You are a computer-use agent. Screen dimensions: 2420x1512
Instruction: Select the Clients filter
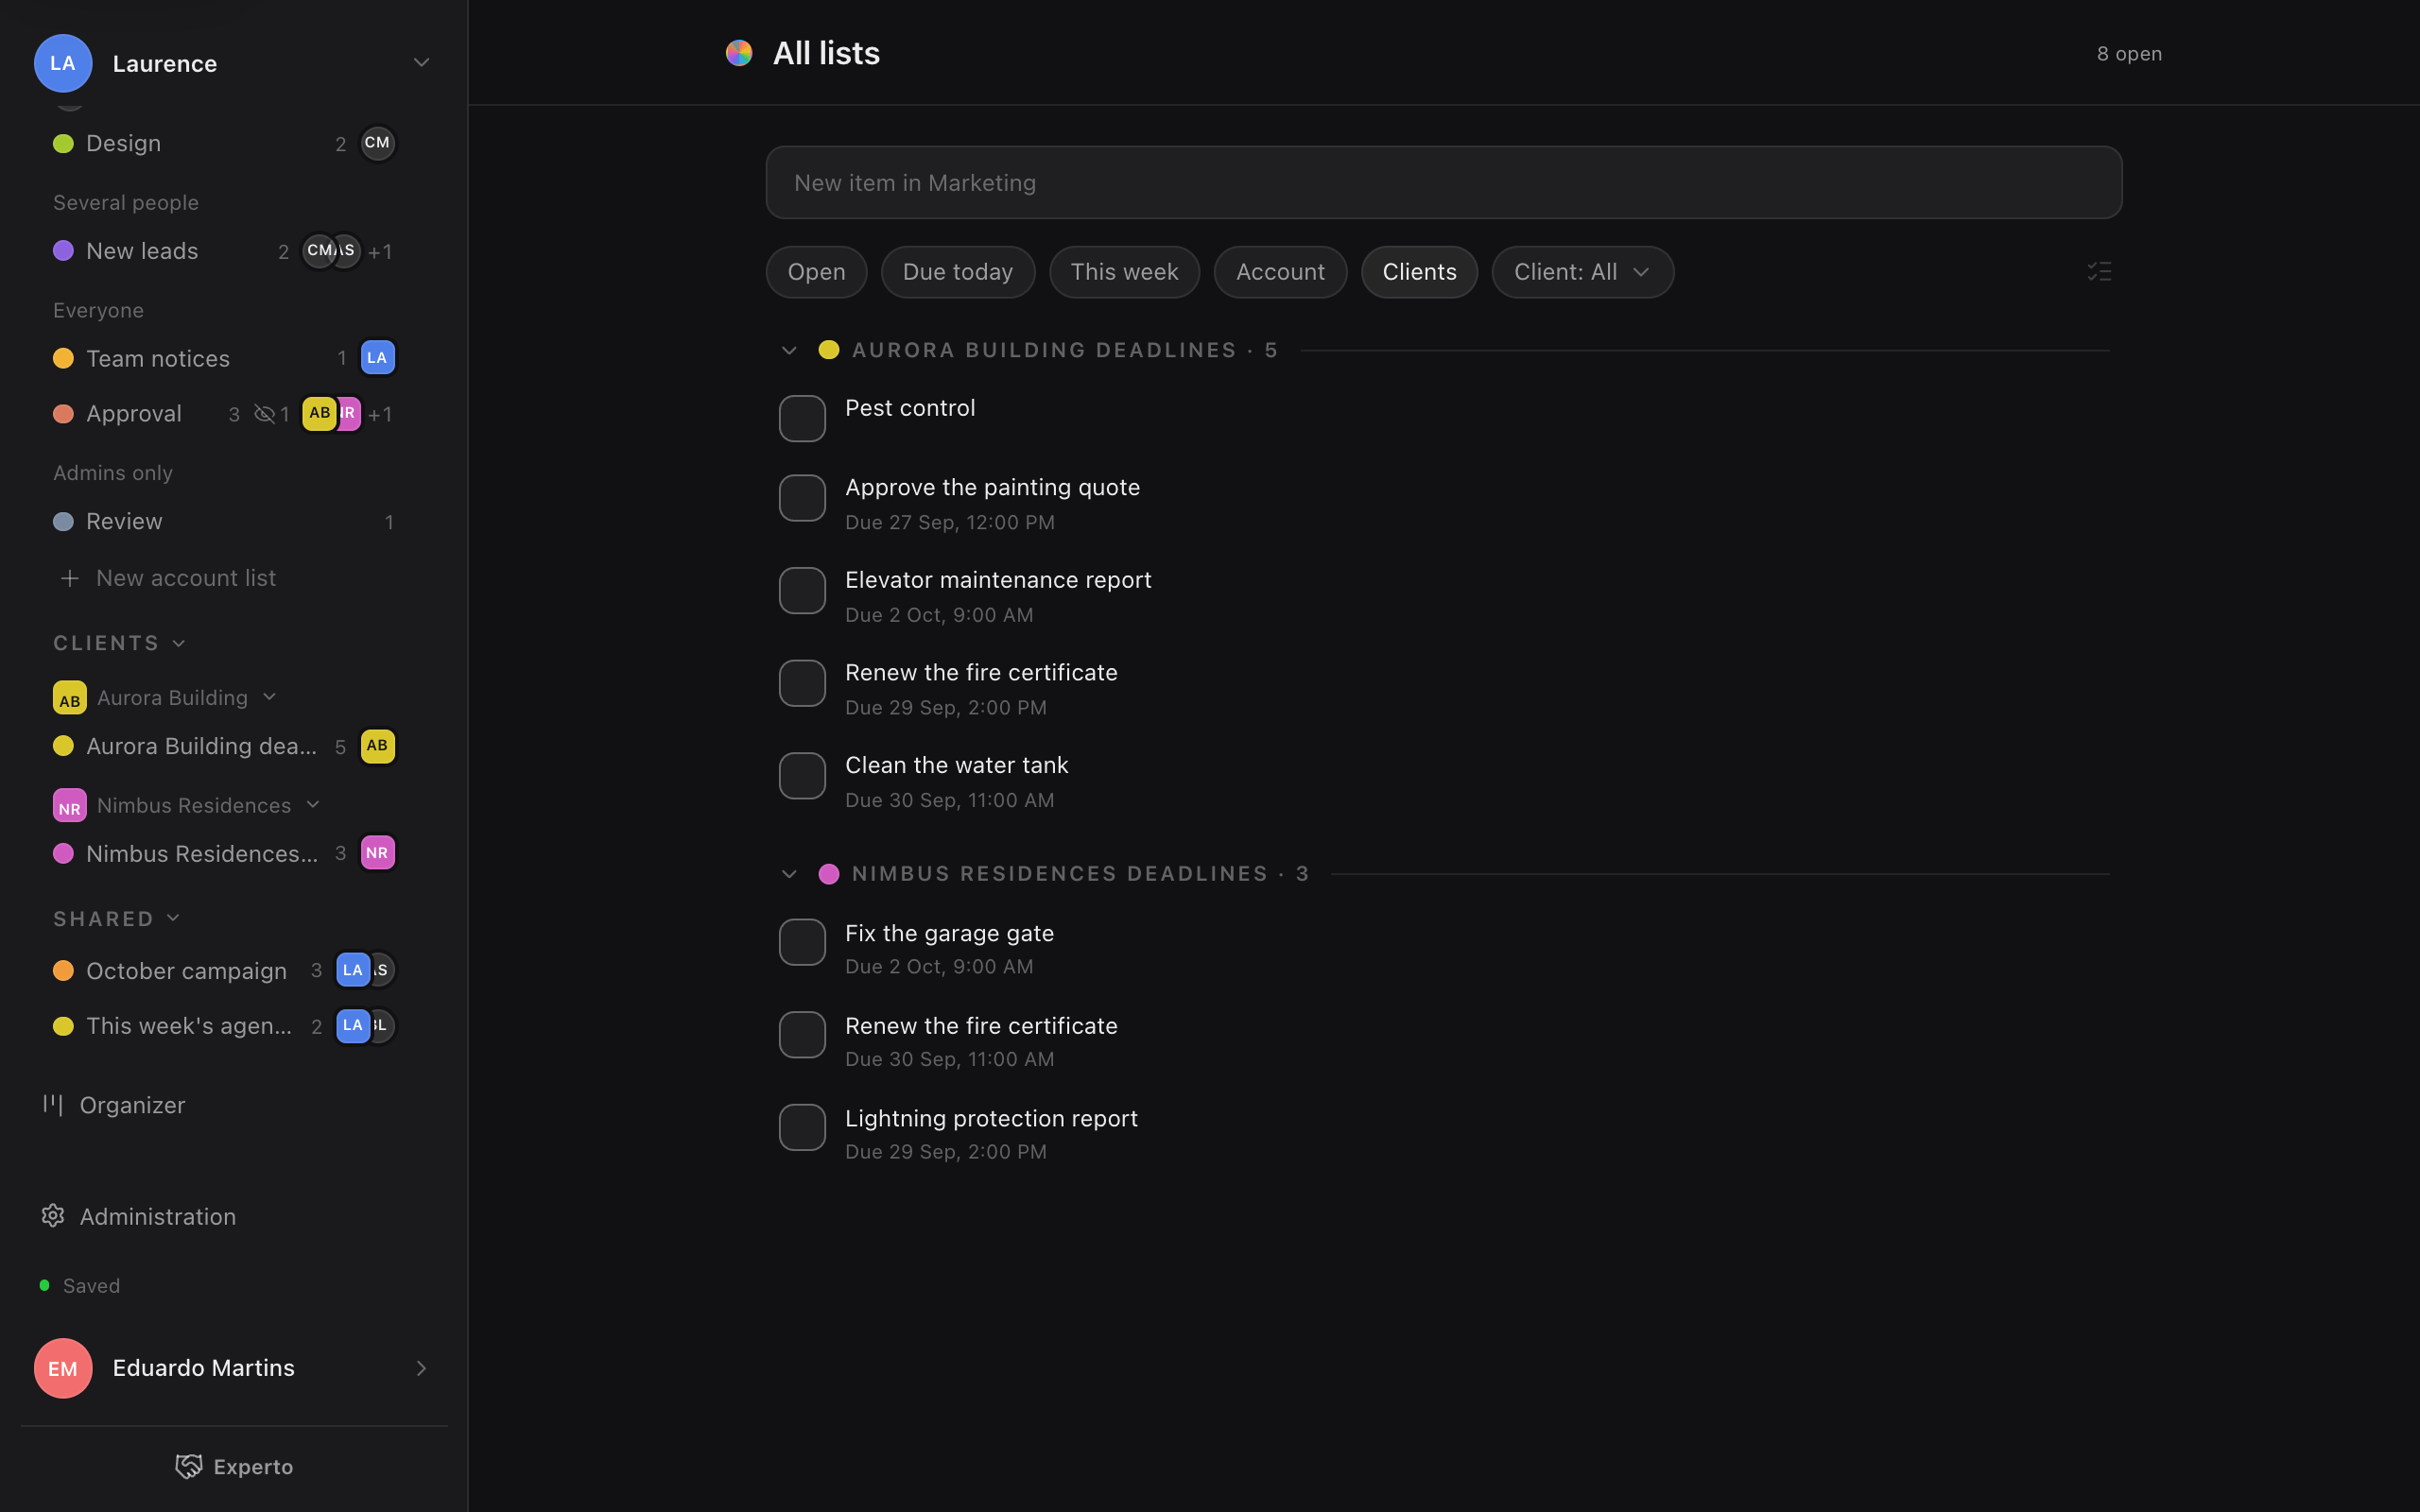tap(1419, 272)
